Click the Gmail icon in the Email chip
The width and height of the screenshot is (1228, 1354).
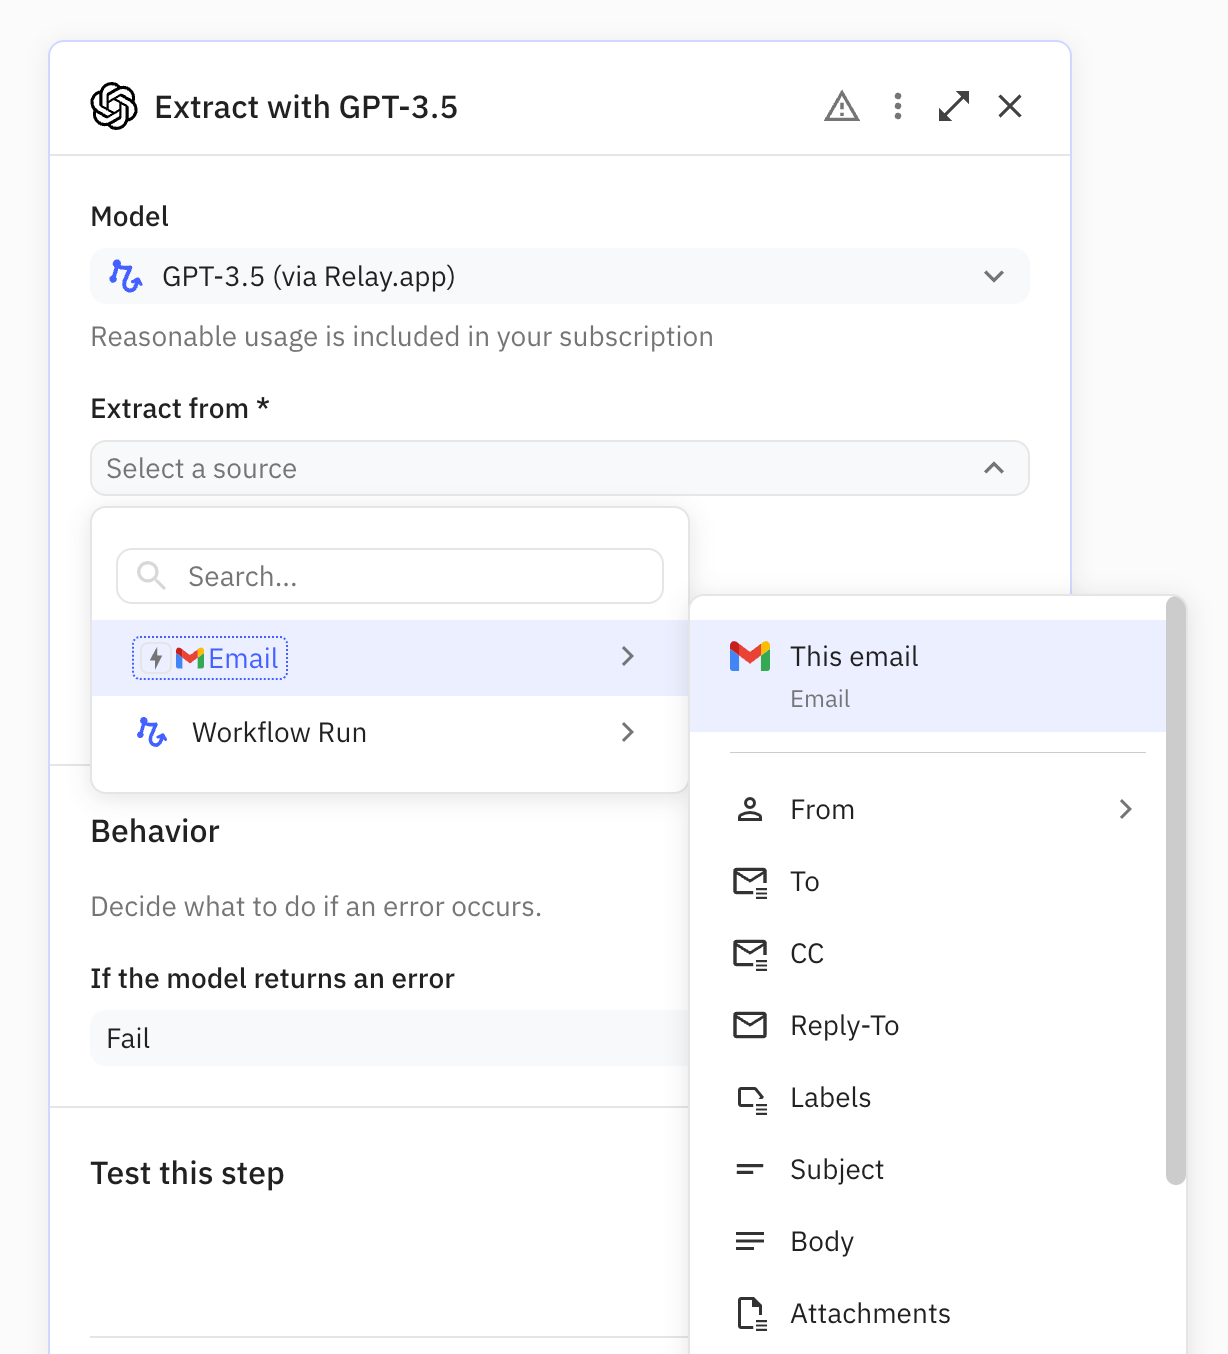click(x=190, y=658)
